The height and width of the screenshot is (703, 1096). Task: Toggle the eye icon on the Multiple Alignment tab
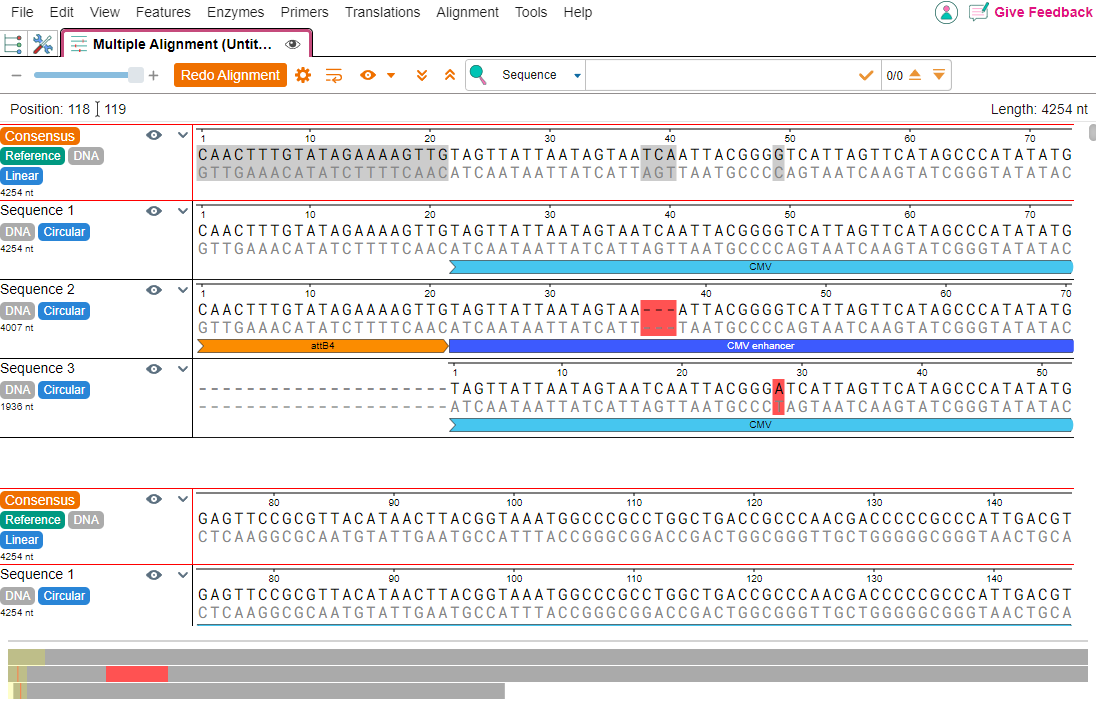tap(293, 45)
